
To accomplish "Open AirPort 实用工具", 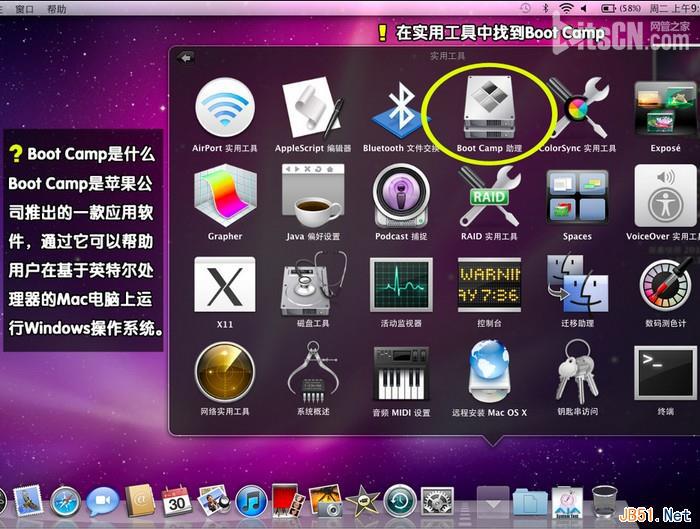I will [225, 108].
